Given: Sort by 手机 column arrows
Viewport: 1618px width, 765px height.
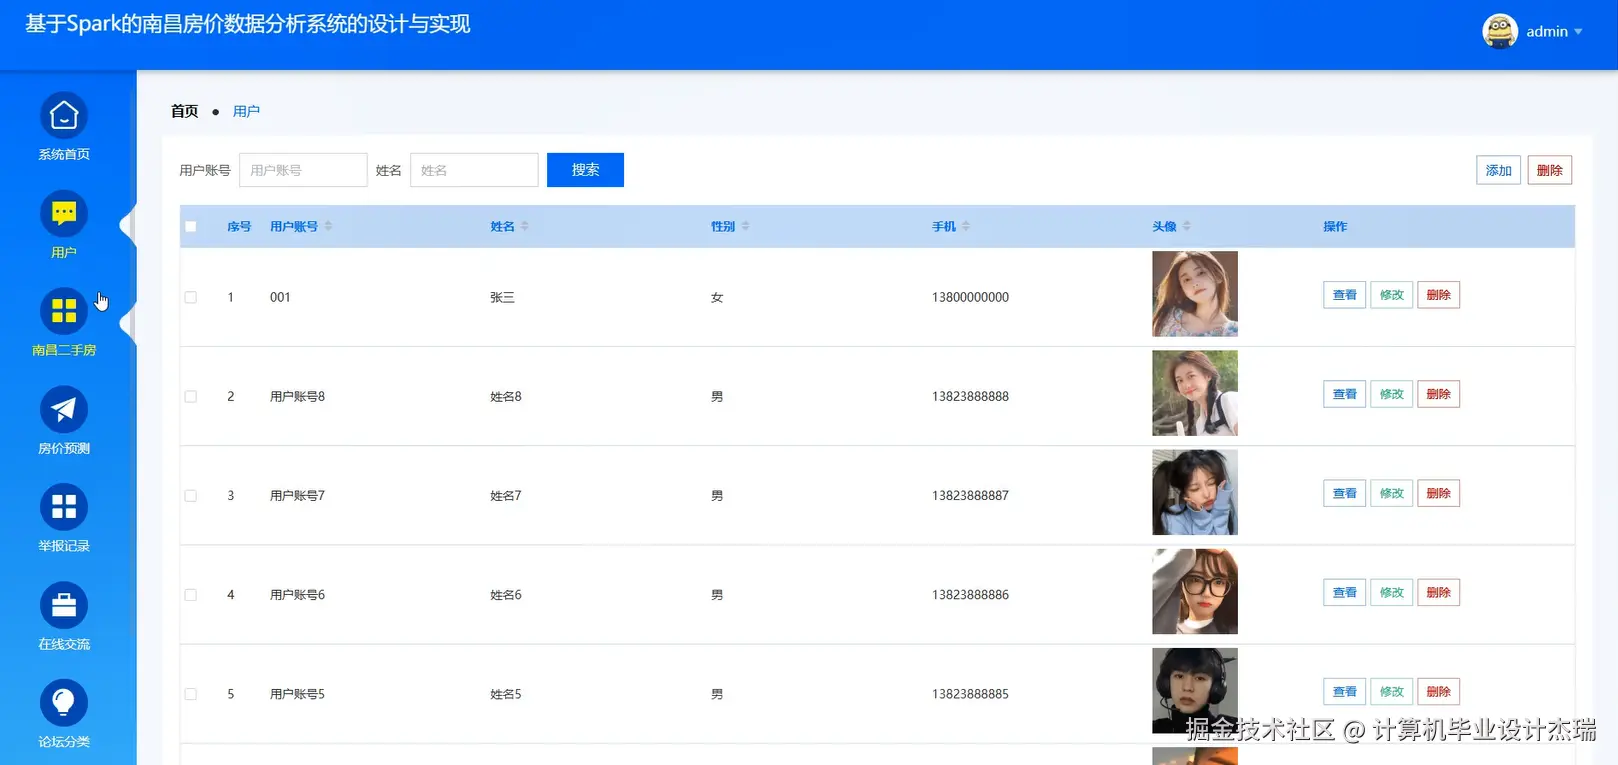Looking at the screenshot, I should 966,227.
